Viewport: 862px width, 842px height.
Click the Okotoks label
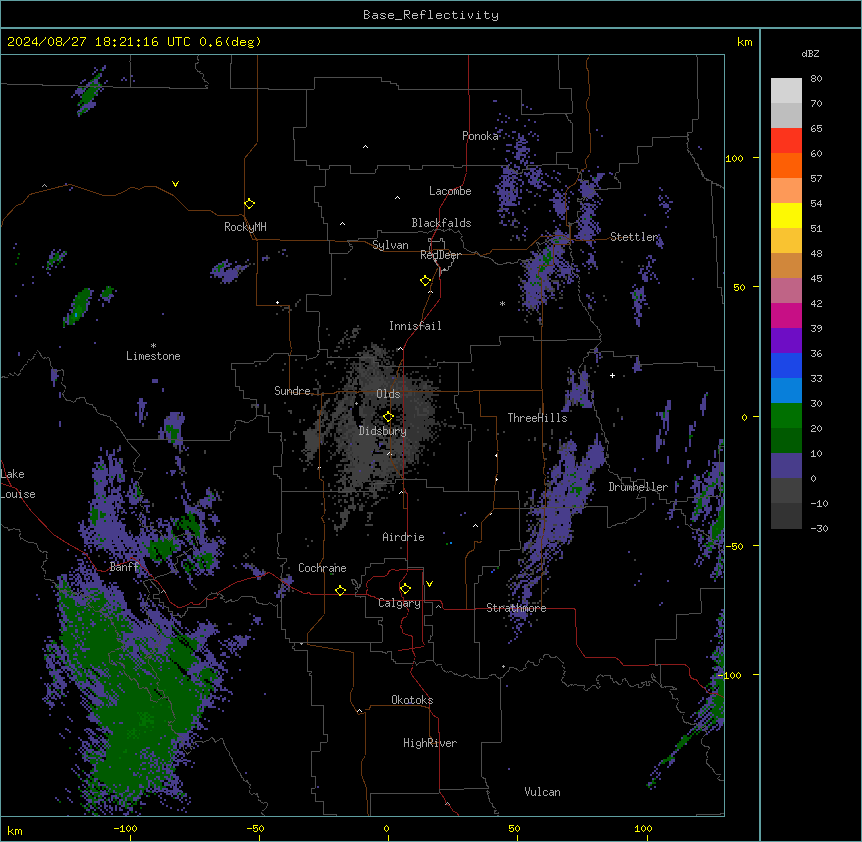(412, 700)
